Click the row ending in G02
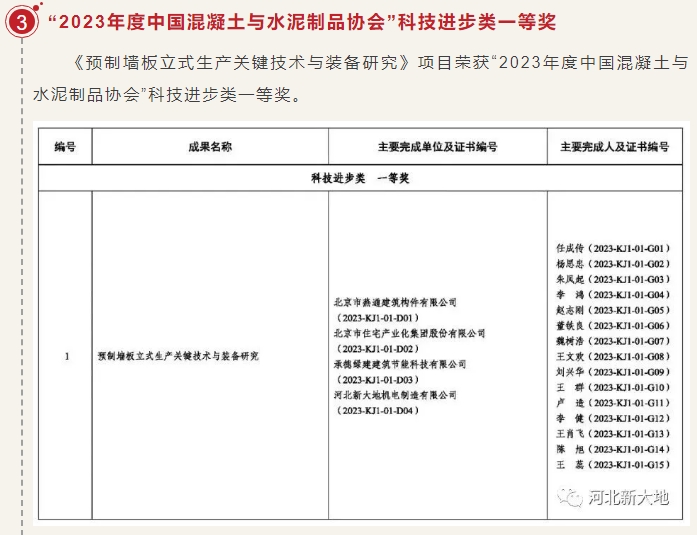 (x=613, y=264)
